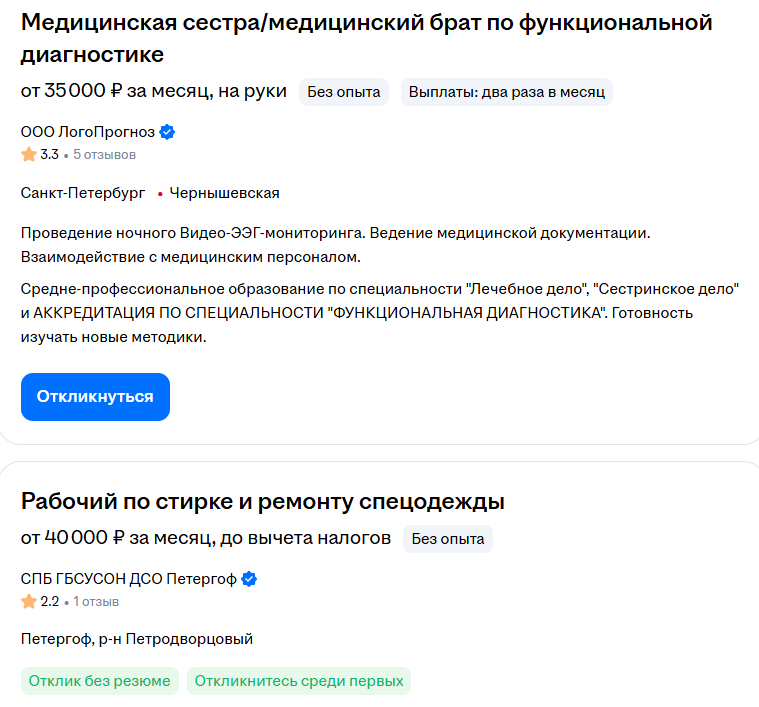Click the blue Откликнуться button
Viewport: 759px width, 707px height.
pyautogui.click(x=95, y=397)
